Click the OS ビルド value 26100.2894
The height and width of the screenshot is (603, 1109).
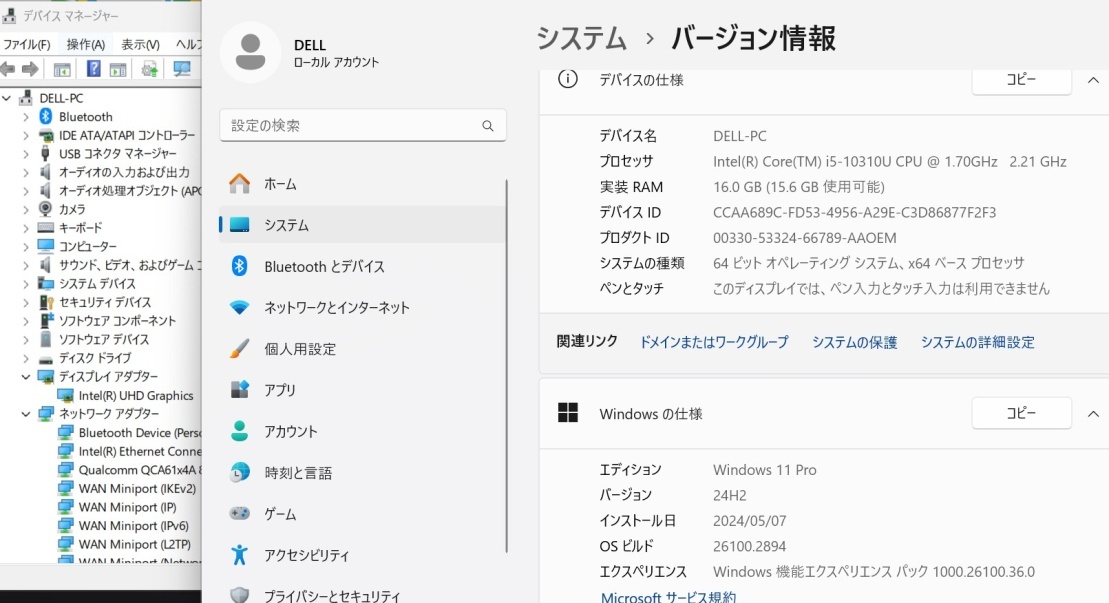tap(749, 546)
